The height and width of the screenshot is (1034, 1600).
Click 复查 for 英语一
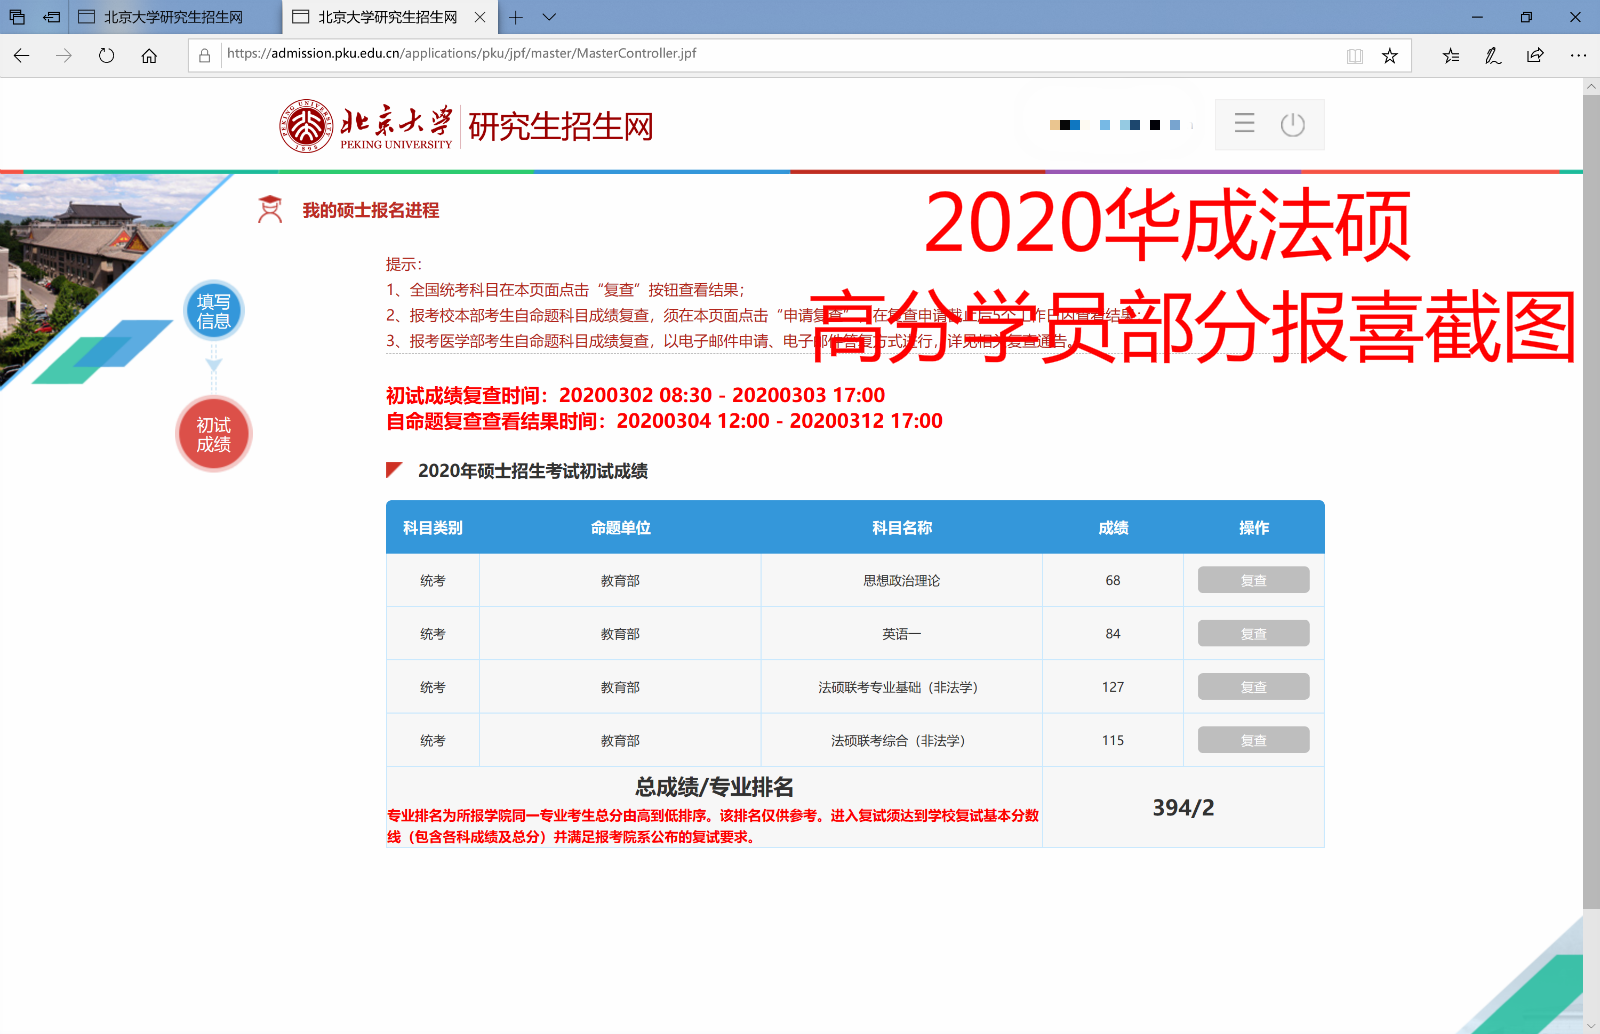tap(1253, 633)
